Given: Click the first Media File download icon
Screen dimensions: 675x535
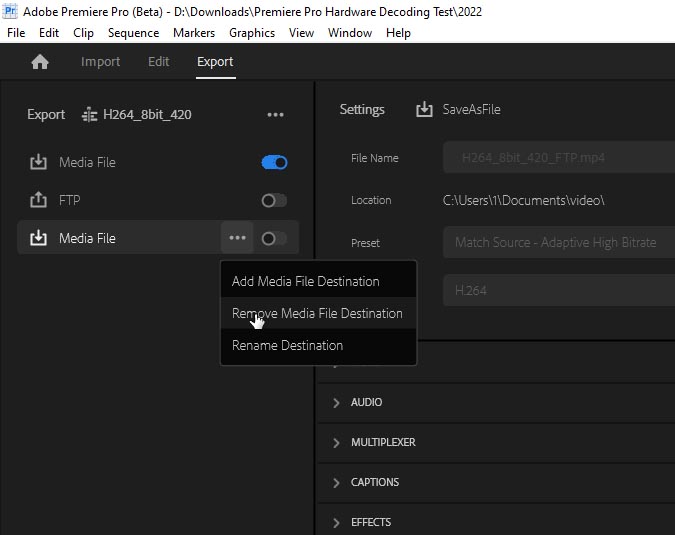Looking at the screenshot, I should click(38, 162).
